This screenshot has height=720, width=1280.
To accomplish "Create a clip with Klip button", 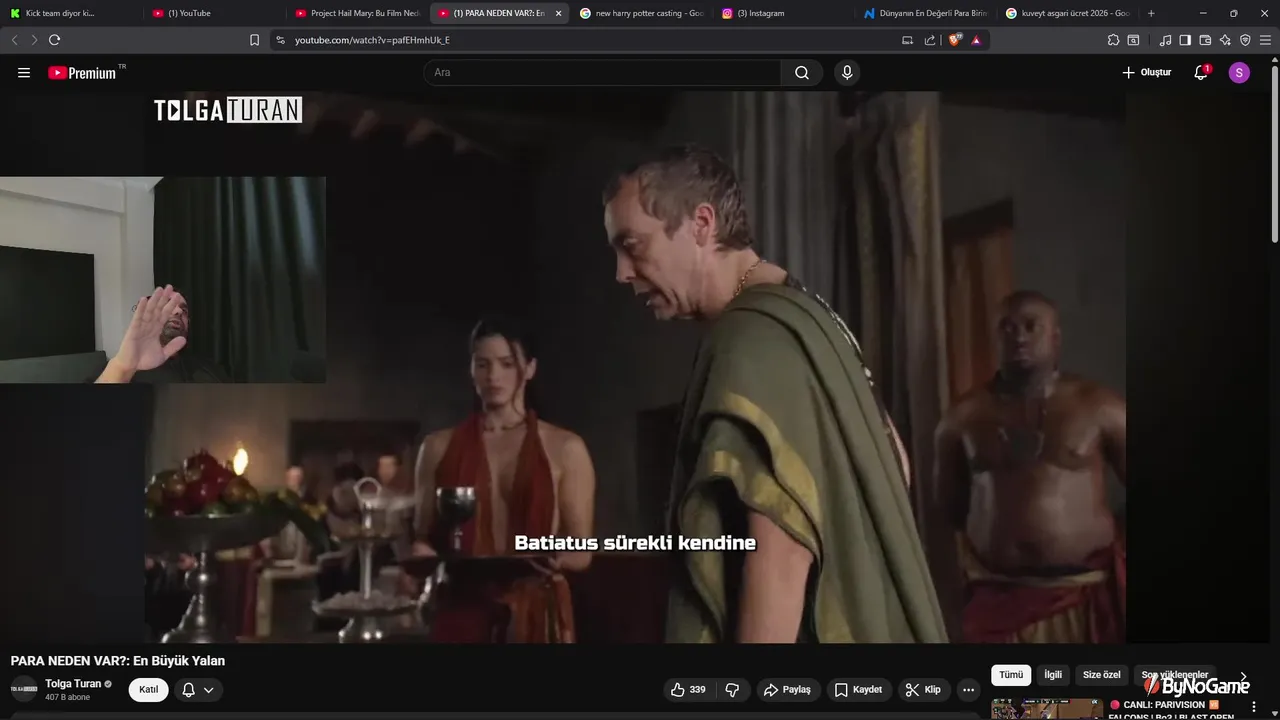I will tap(923, 689).
